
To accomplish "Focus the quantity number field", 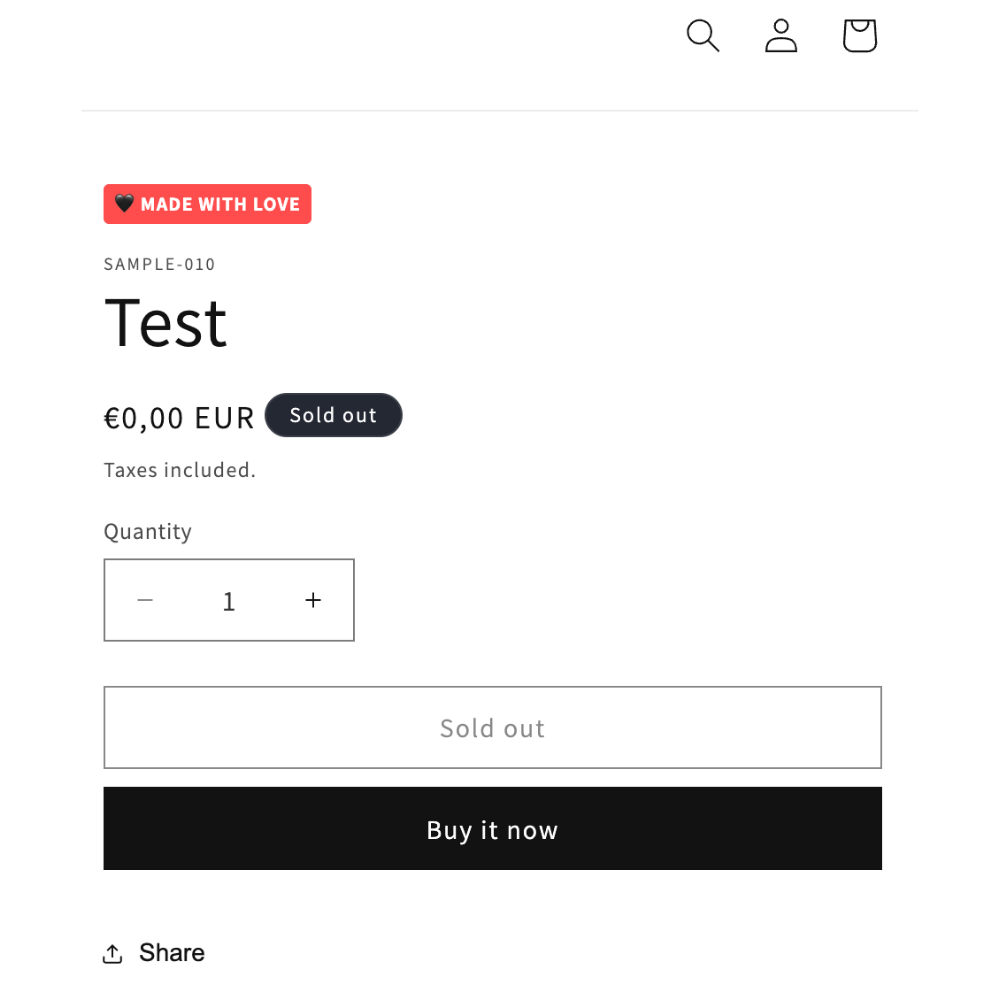I will (x=229, y=601).
